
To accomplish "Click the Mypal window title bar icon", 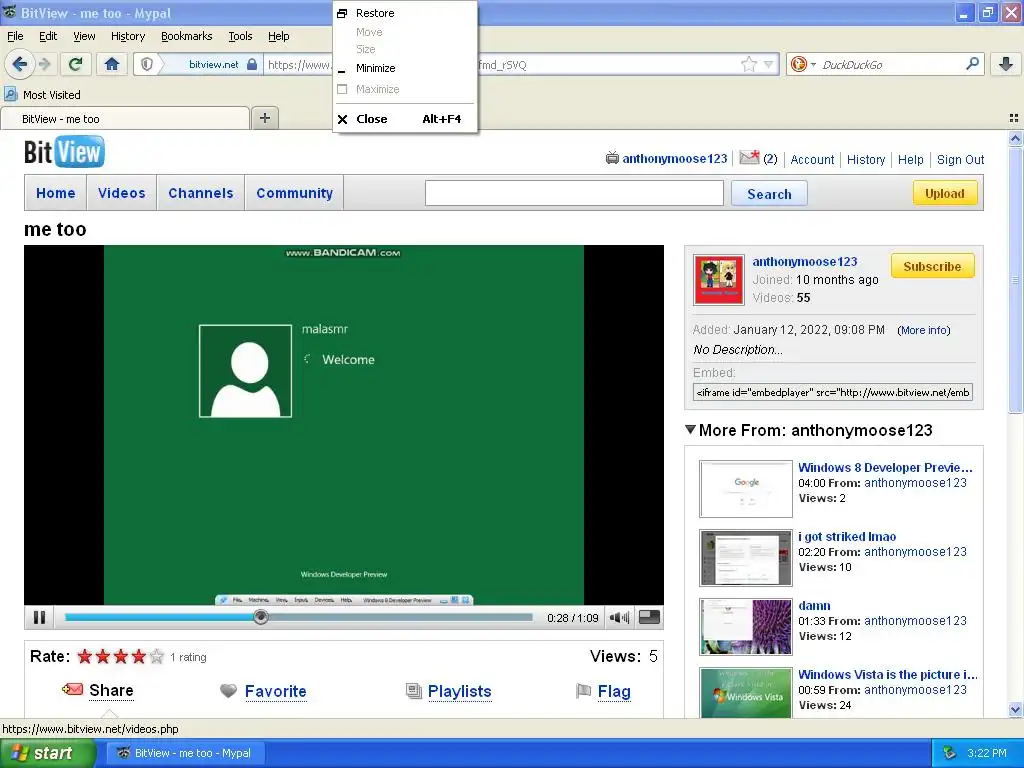I will (9, 12).
